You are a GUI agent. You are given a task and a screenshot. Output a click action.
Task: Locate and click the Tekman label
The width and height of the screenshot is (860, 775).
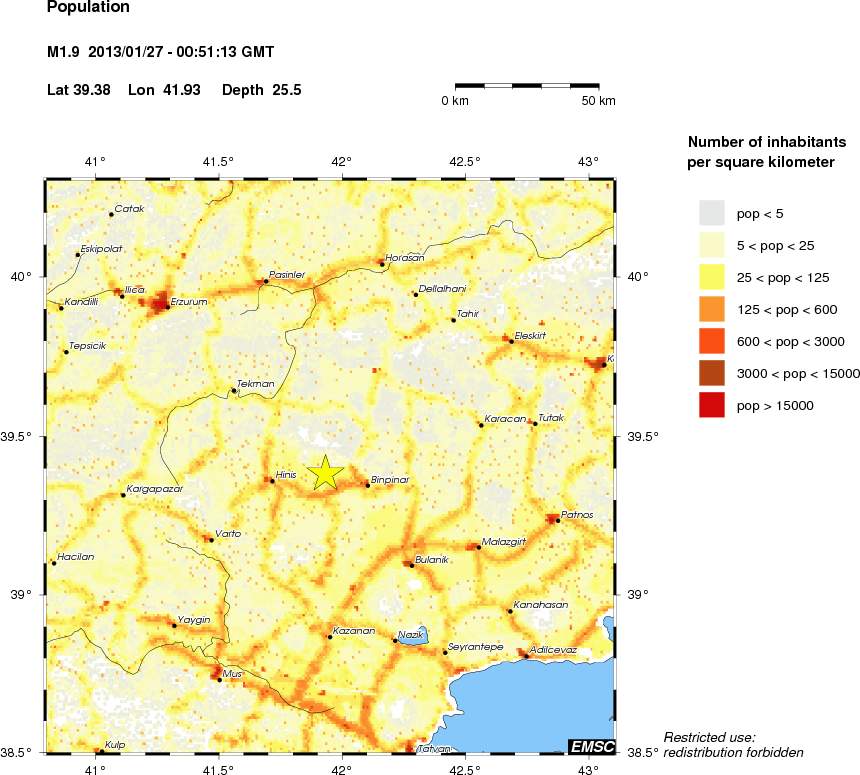point(256,384)
